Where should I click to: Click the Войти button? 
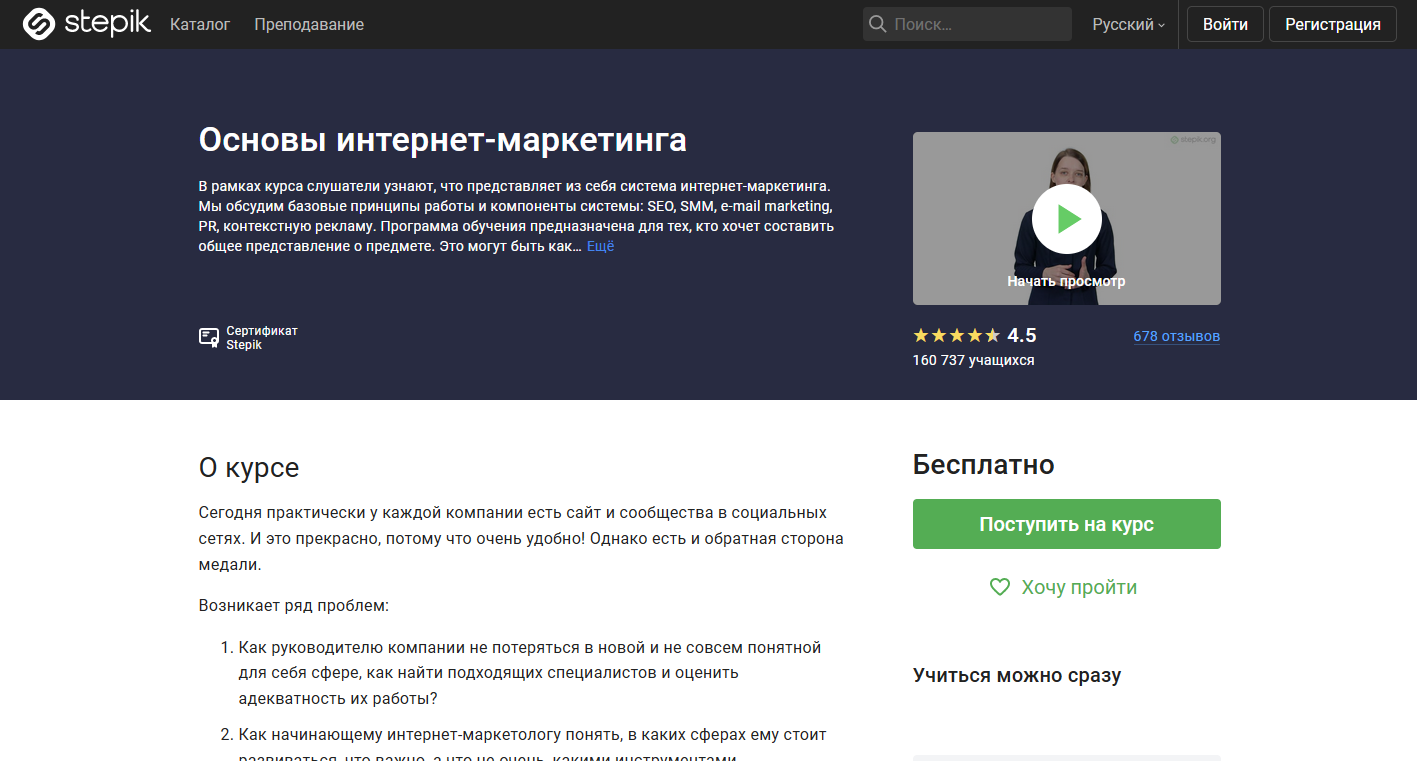(1224, 23)
